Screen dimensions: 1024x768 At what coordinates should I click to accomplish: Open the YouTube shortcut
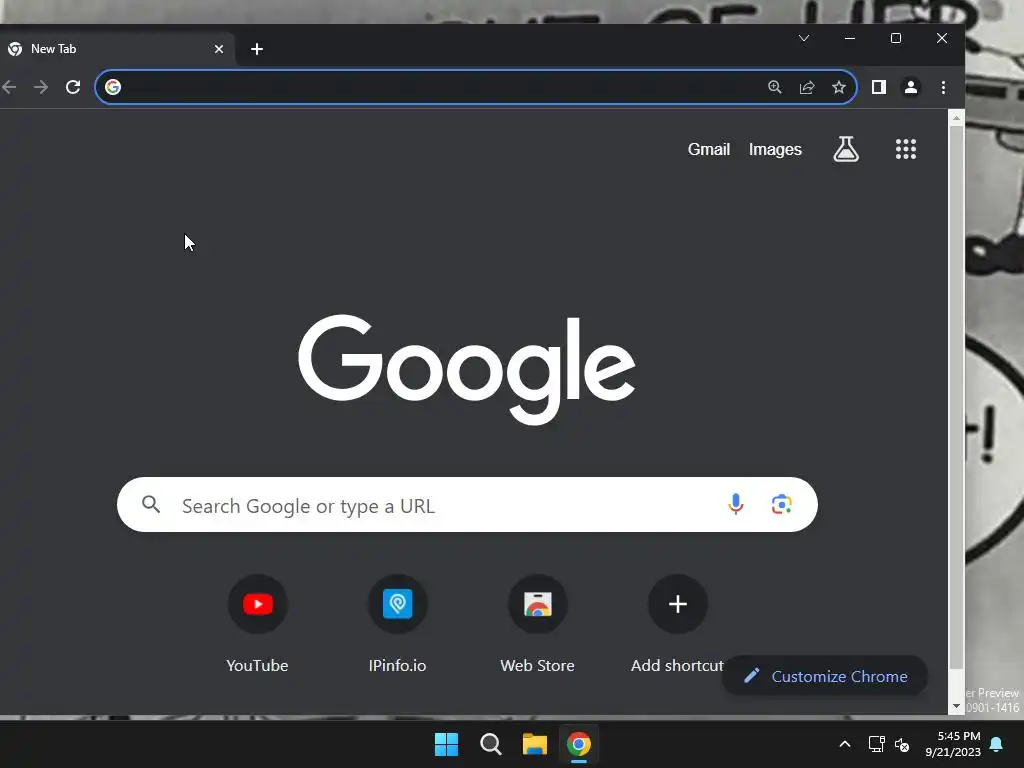[x=257, y=624]
